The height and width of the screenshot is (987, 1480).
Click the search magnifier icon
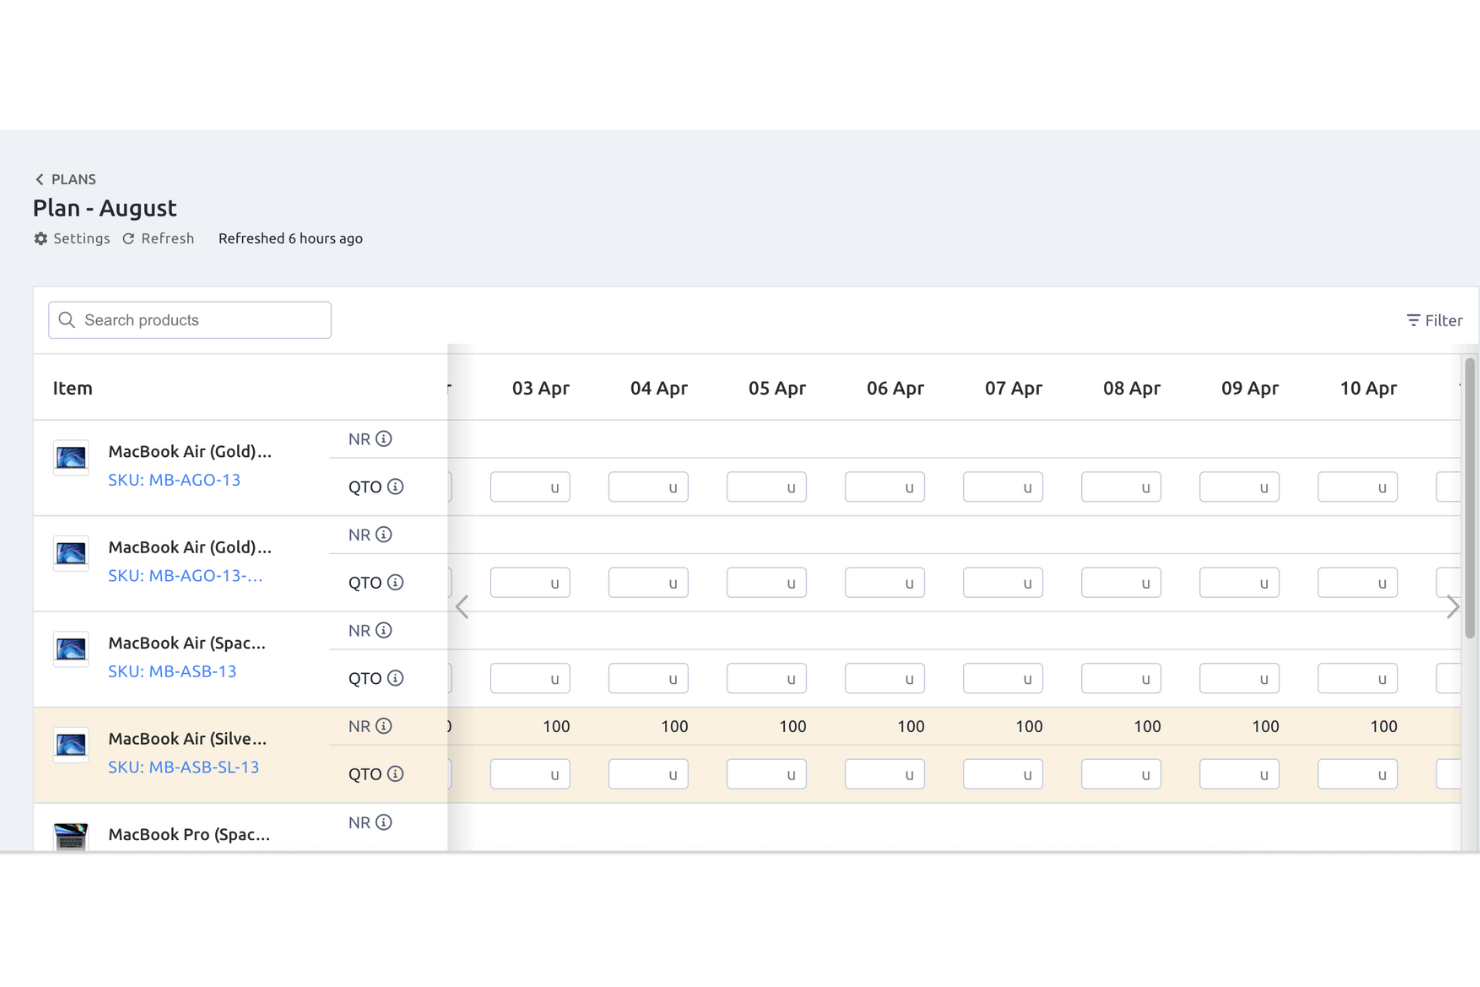point(67,320)
